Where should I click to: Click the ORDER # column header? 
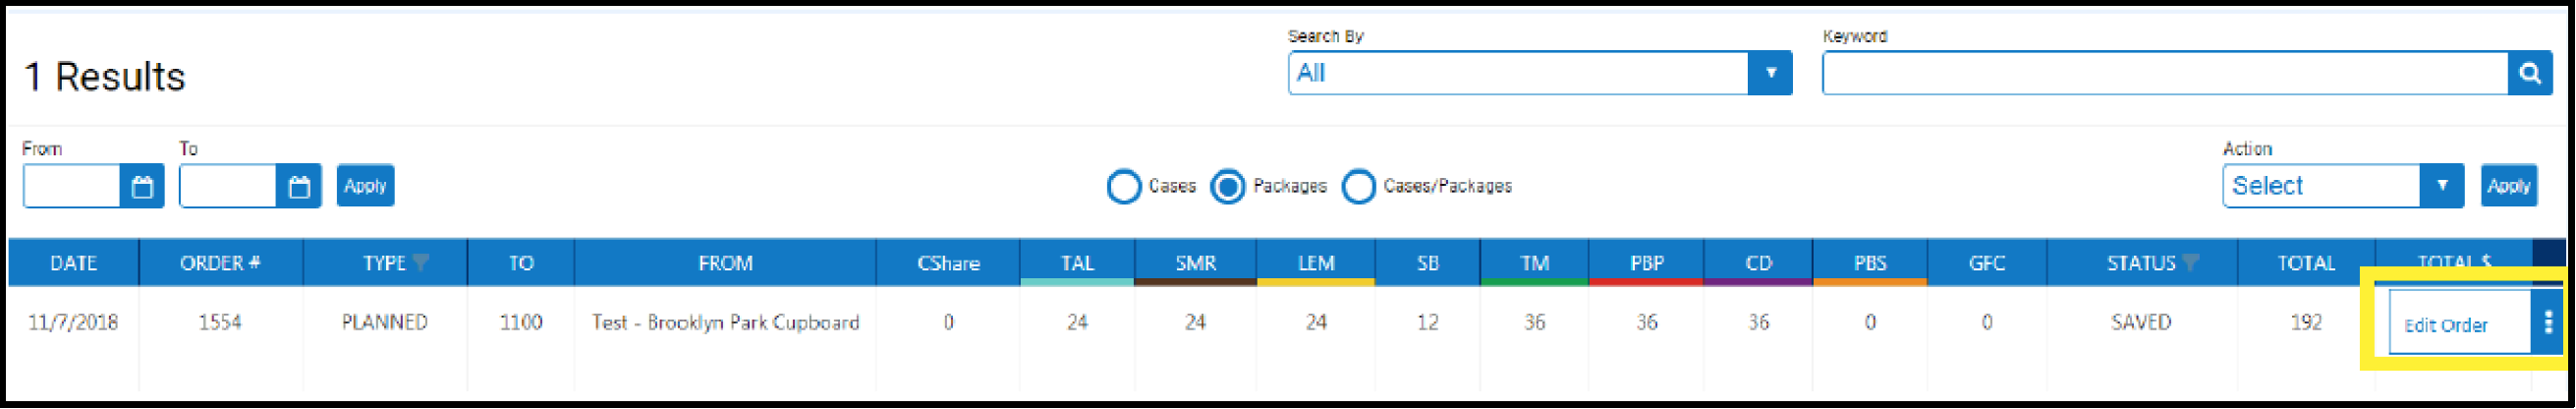click(220, 263)
